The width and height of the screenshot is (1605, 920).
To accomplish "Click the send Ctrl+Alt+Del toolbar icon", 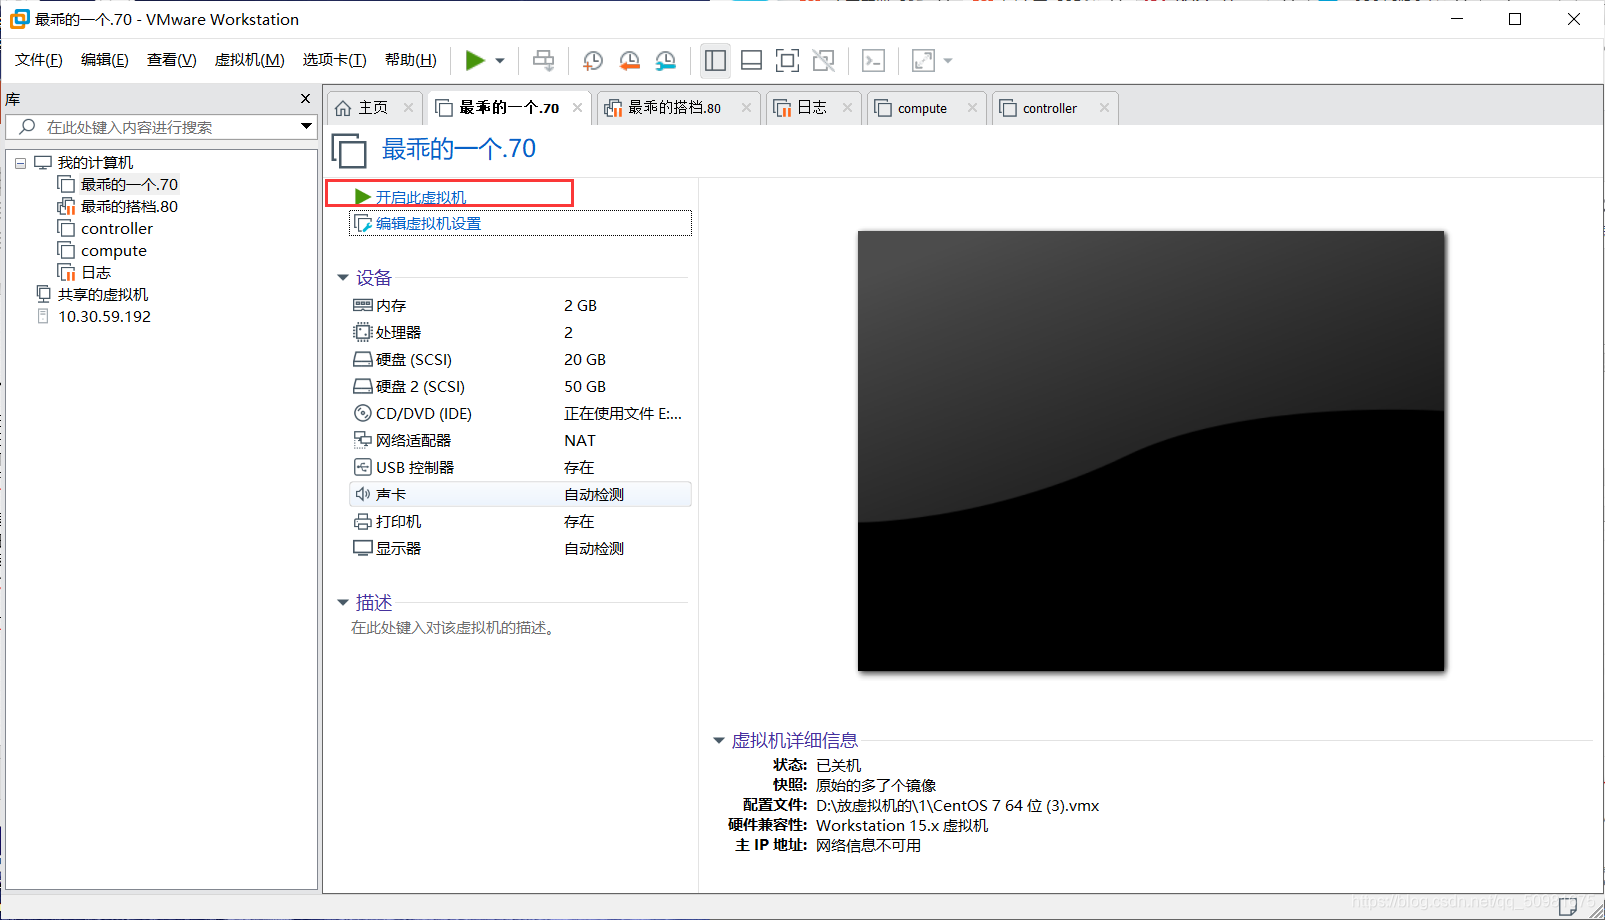I will pyautogui.click(x=543, y=61).
